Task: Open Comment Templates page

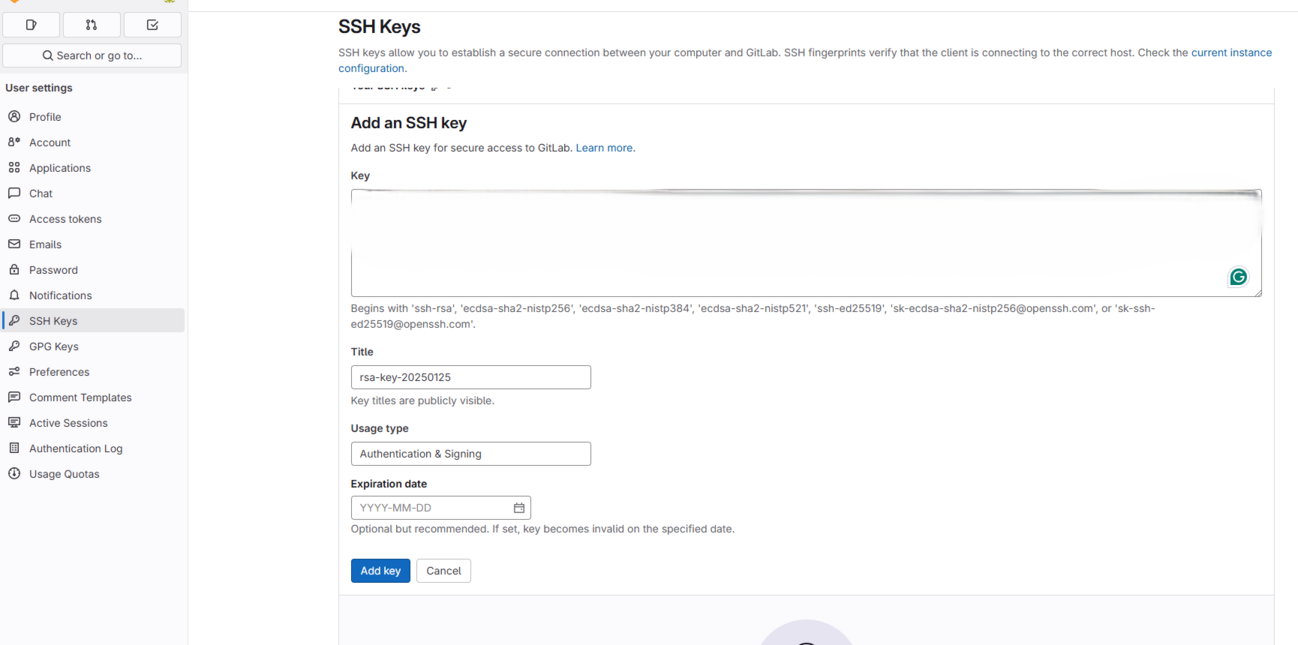Action: coord(93,397)
